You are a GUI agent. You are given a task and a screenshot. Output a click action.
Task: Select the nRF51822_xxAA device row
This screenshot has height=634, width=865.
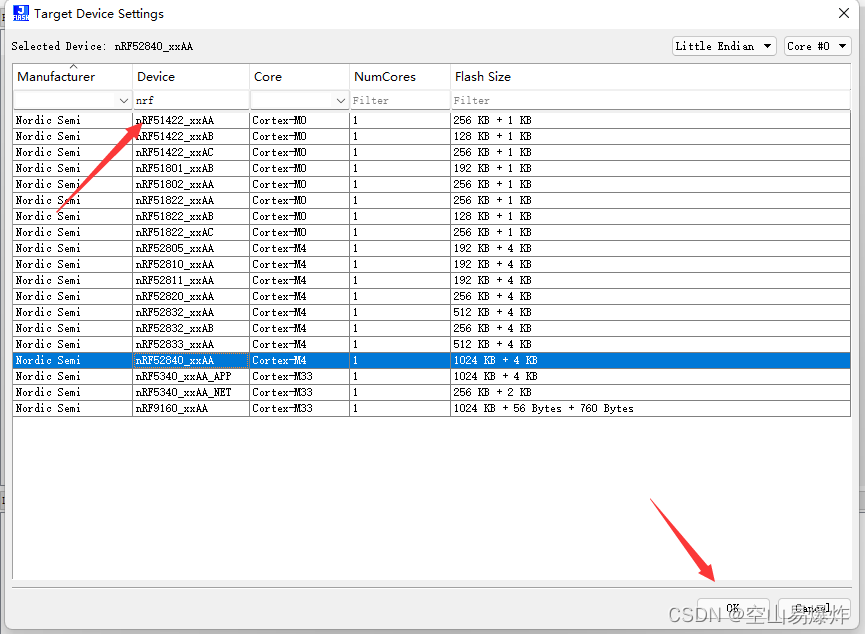click(431, 200)
